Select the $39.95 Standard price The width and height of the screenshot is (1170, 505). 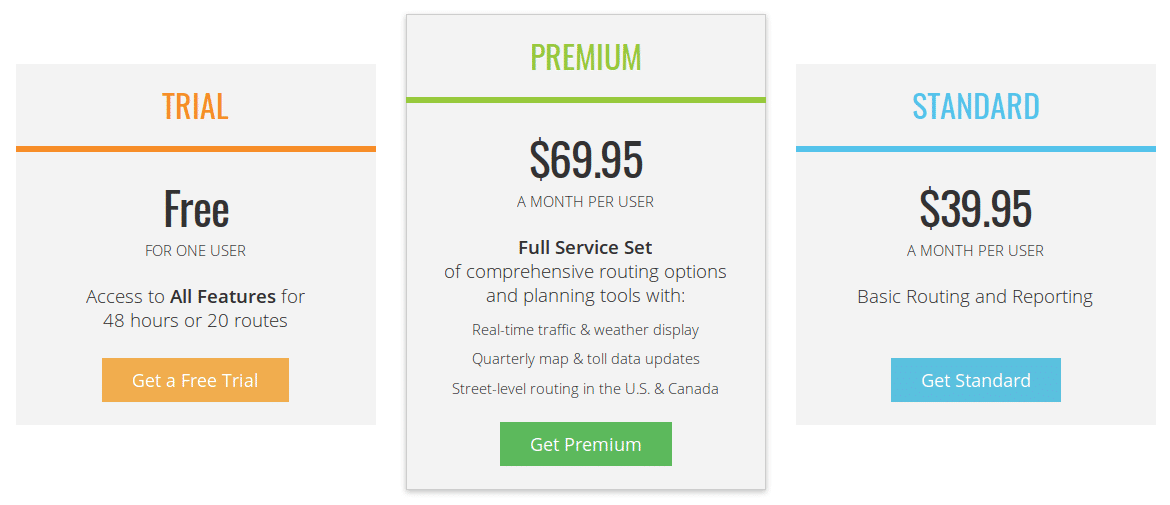(x=975, y=209)
